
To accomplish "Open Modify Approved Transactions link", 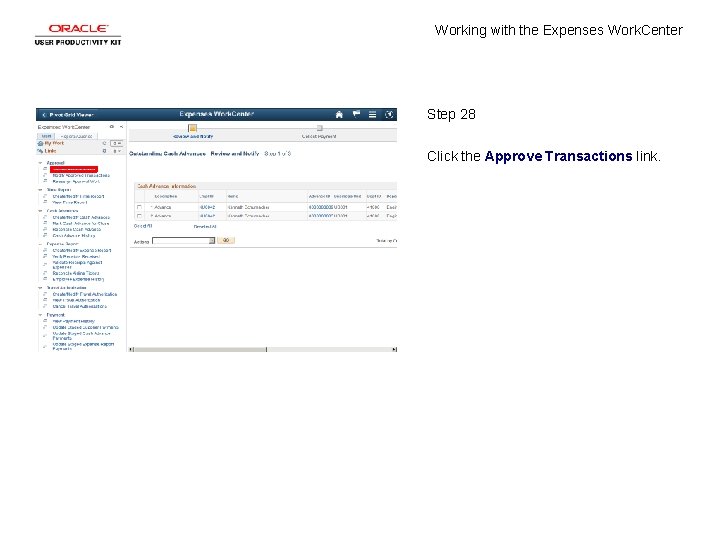I will (81, 175).
